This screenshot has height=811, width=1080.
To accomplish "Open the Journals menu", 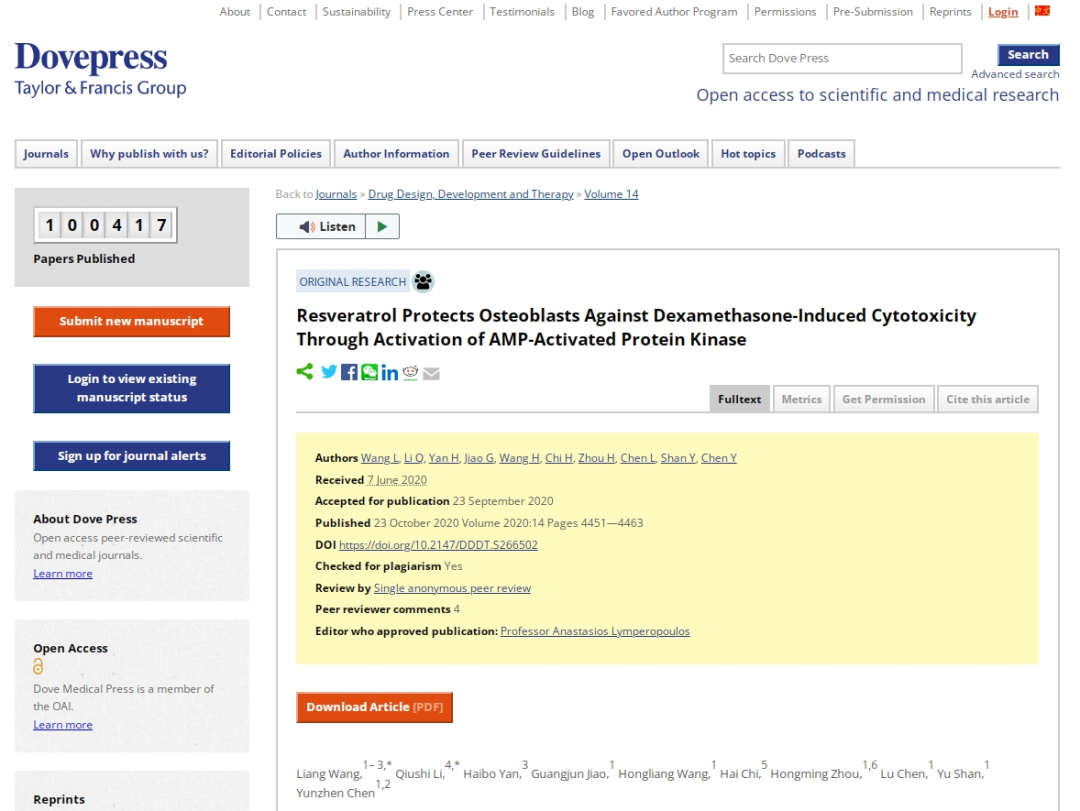I will click(x=46, y=154).
